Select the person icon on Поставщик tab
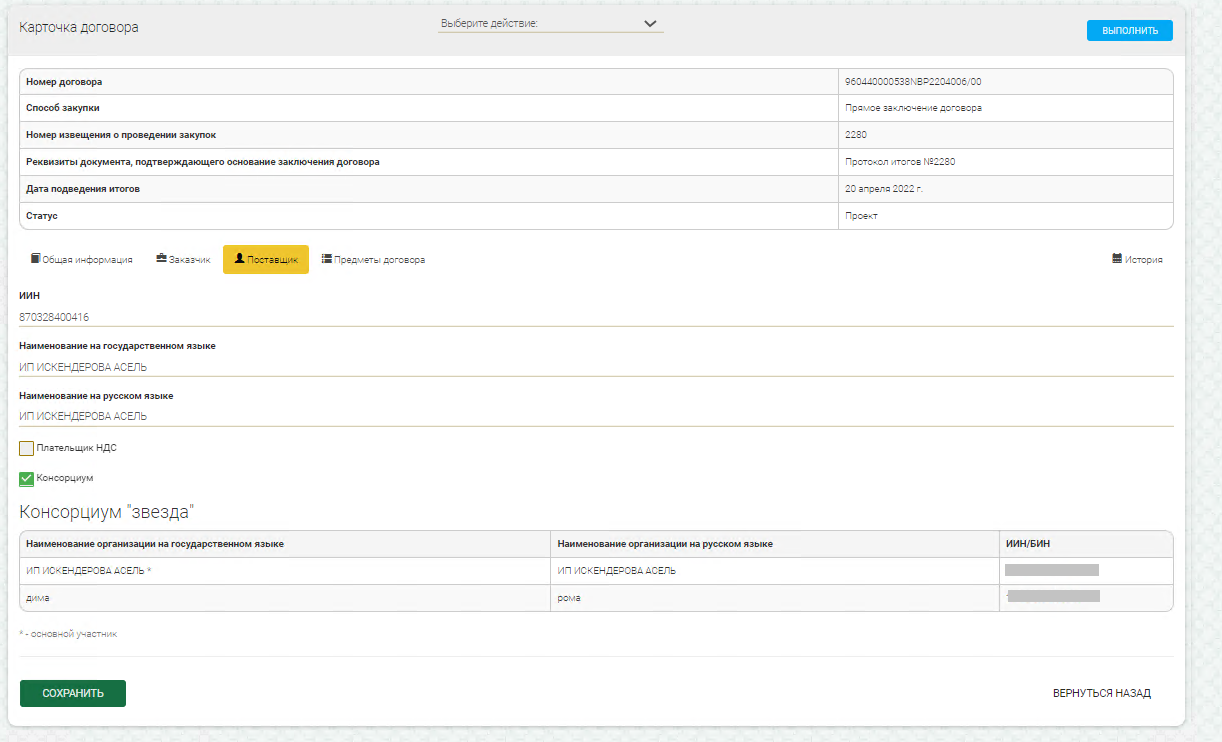The width and height of the screenshot is (1222, 742). 240,259
